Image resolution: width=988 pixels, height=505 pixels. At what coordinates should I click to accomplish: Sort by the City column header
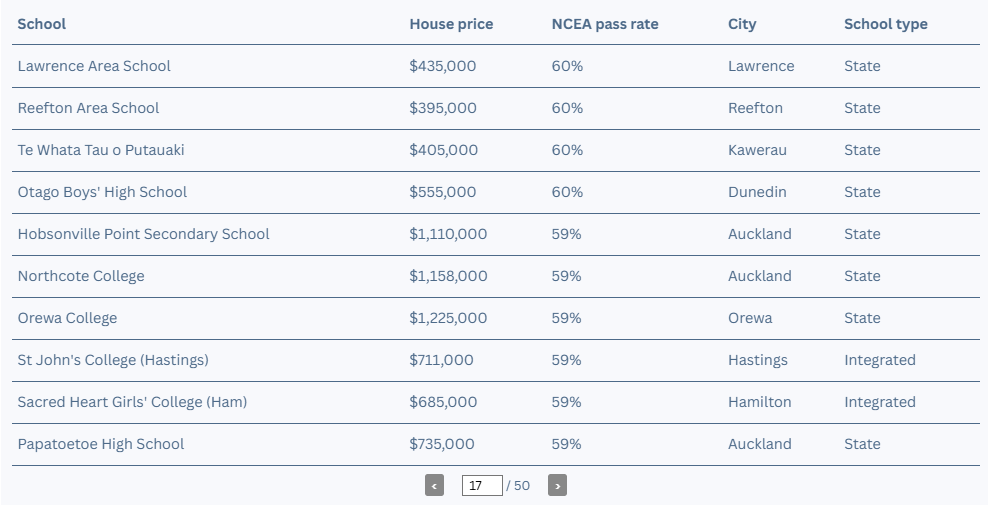tap(742, 24)
